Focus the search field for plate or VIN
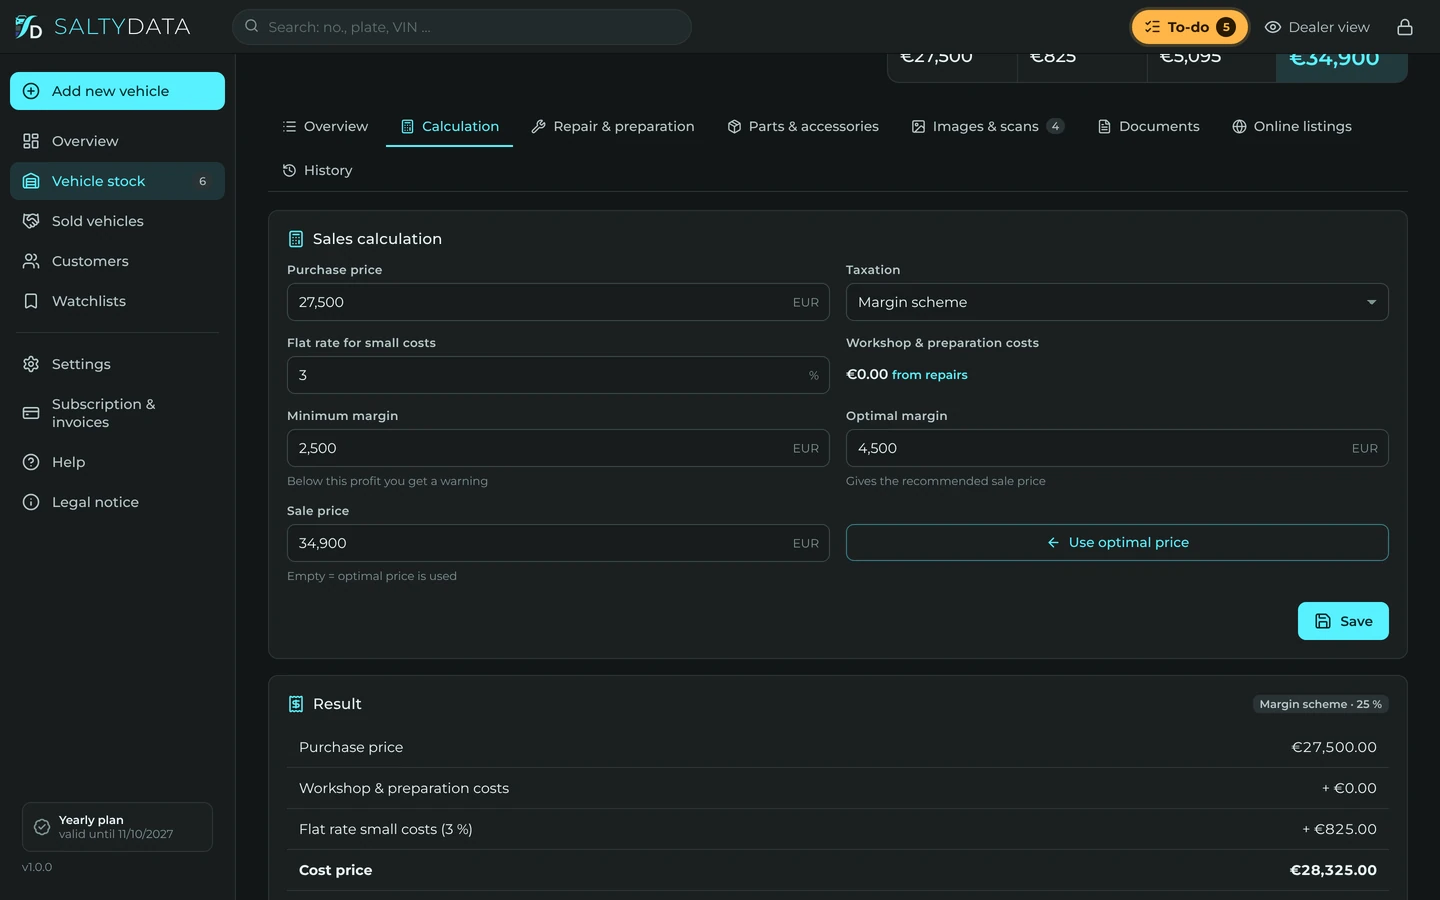 point(462,27)
